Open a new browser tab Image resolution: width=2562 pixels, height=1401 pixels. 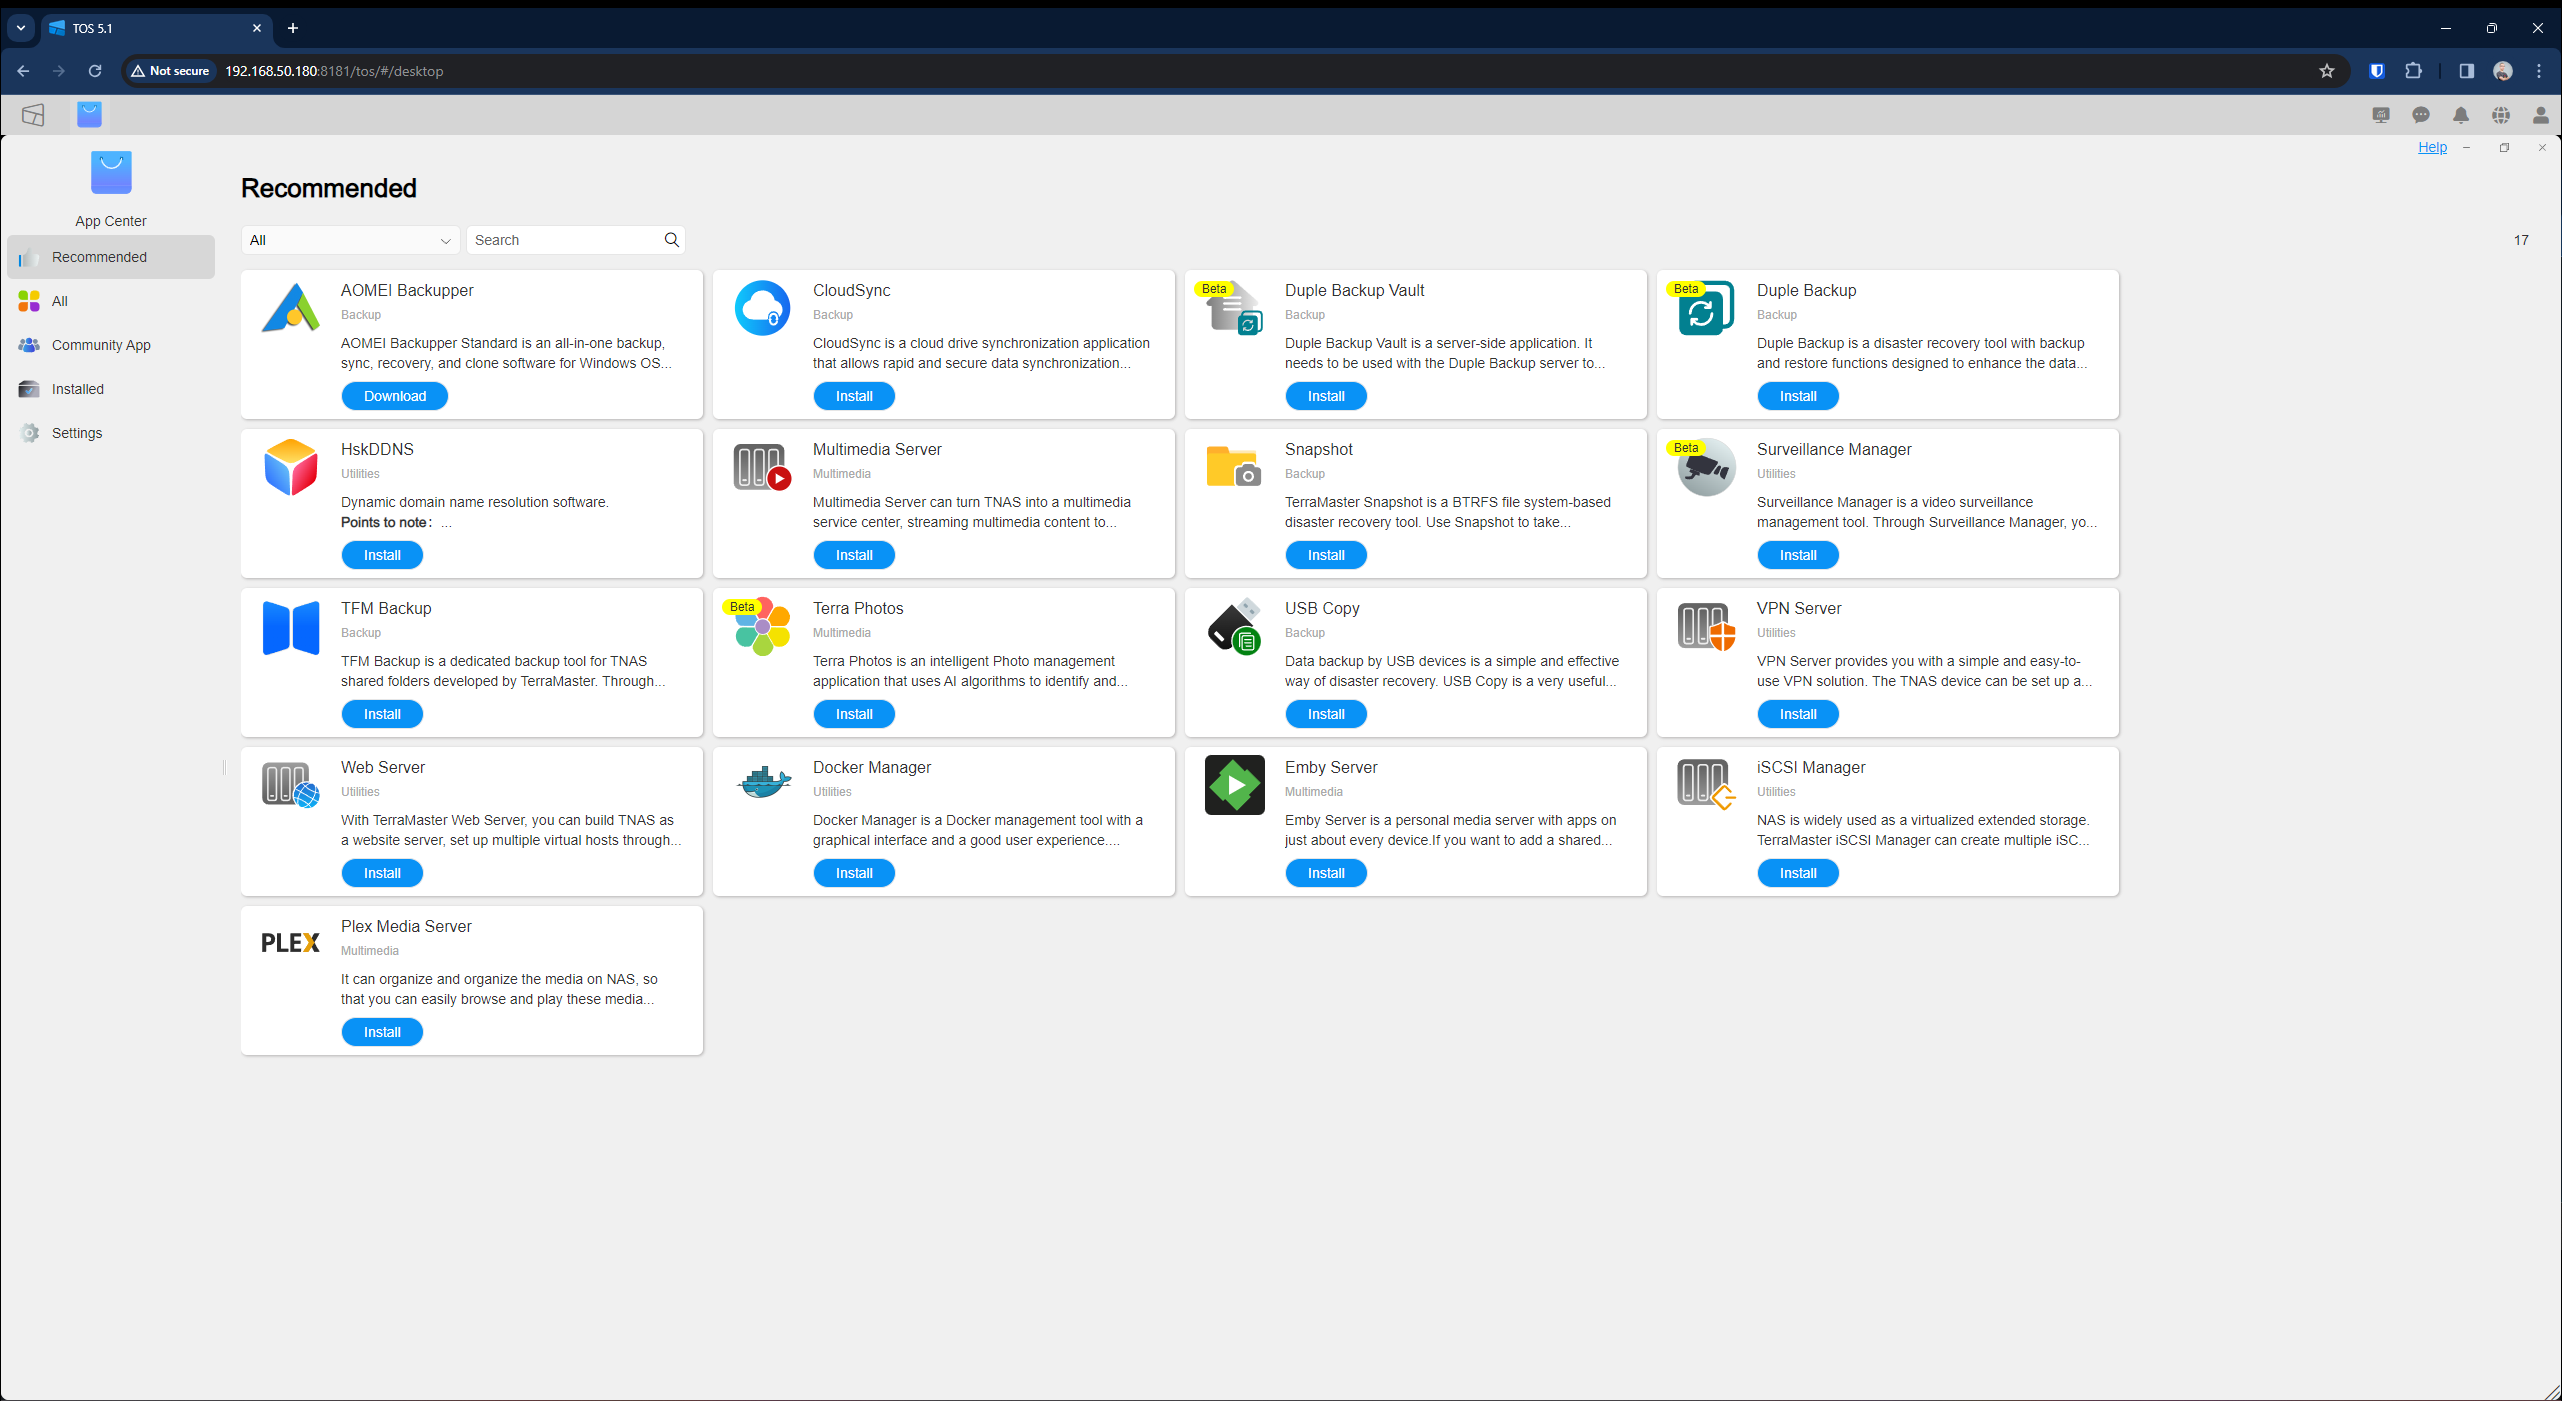pyautogui.click(x=293, y=28)
